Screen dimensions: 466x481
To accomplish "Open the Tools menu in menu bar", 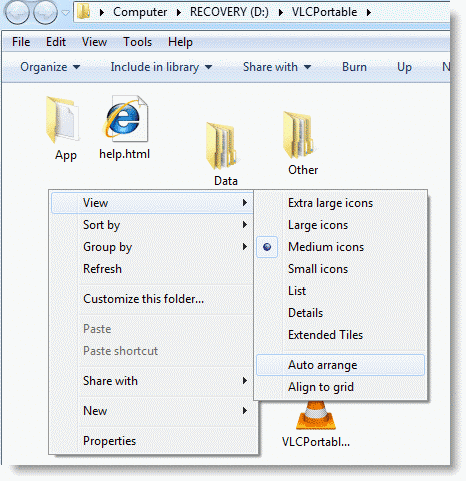I will click(137, 42).
